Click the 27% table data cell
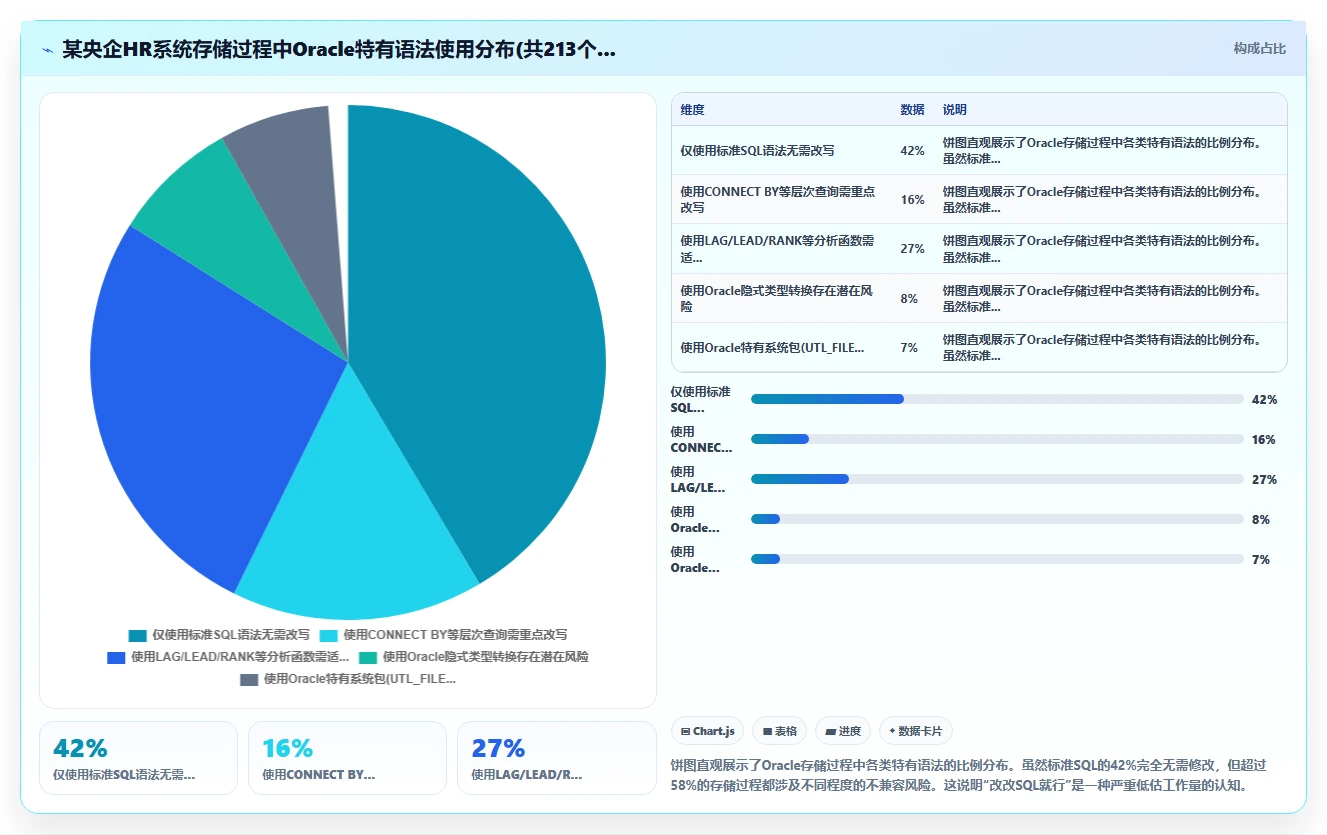This screenshot has width=1327, height=835. (912, 249)
